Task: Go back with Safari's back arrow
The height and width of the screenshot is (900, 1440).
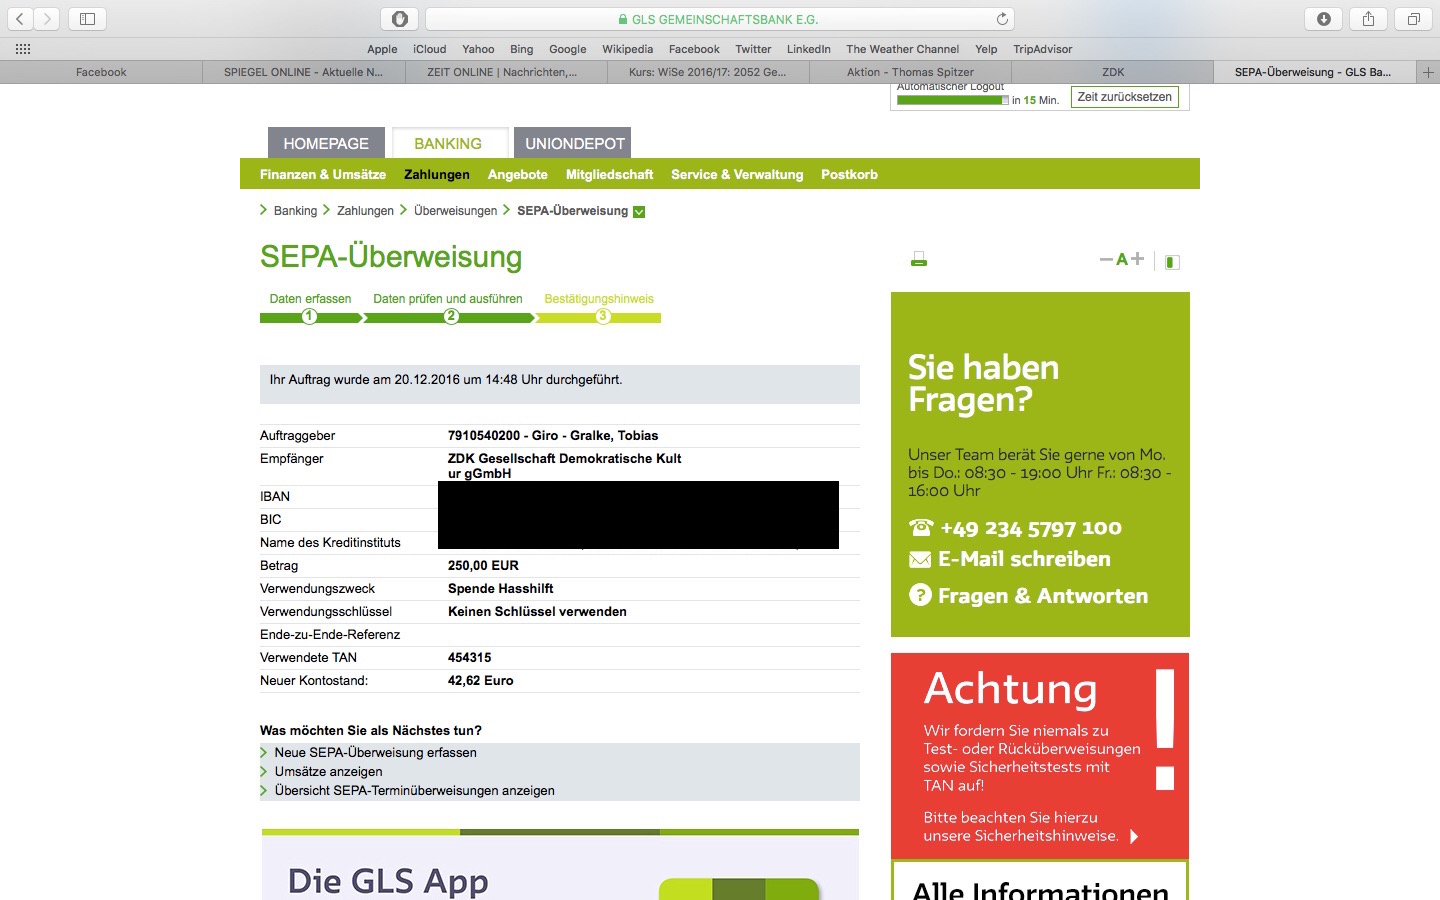Action: click(20, 19)
